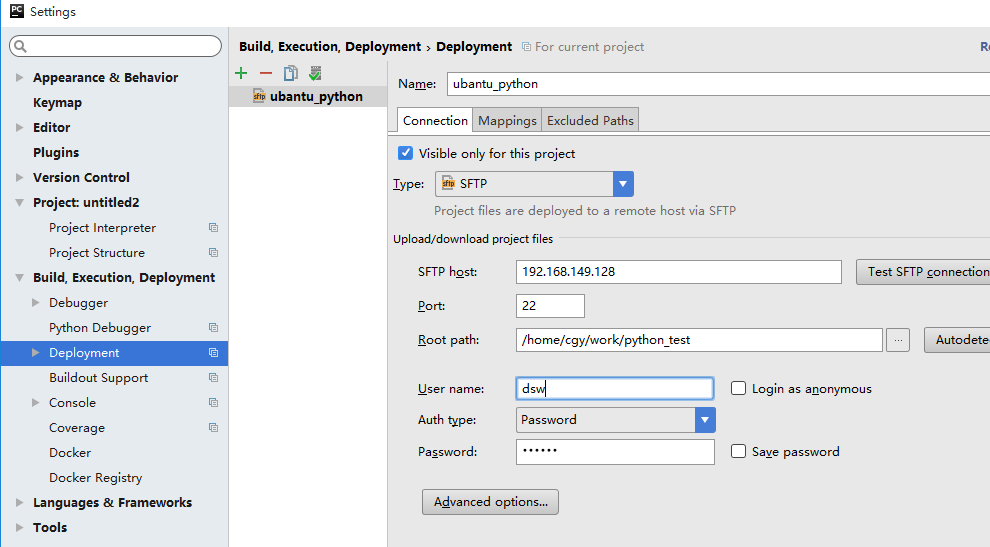Remove the selected server with minus icon
This screenshot has width=990, height=547.
point(266,73)
